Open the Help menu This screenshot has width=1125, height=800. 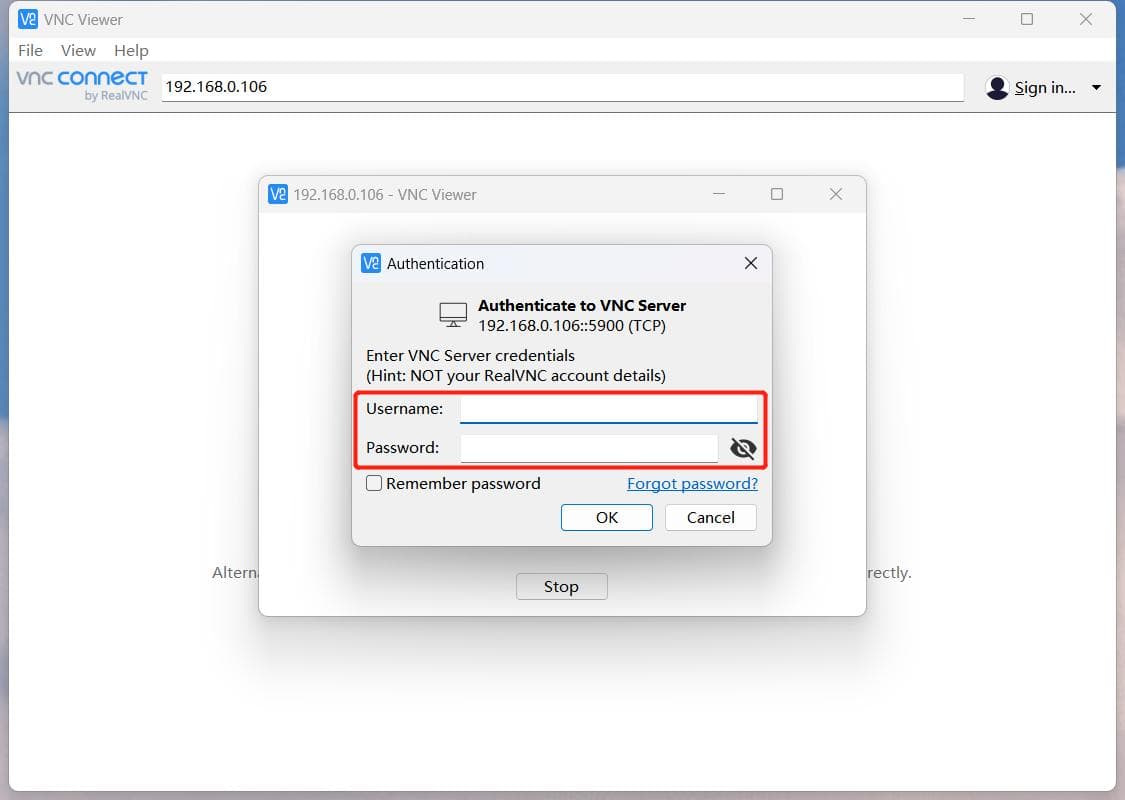[x=131, y=50]
